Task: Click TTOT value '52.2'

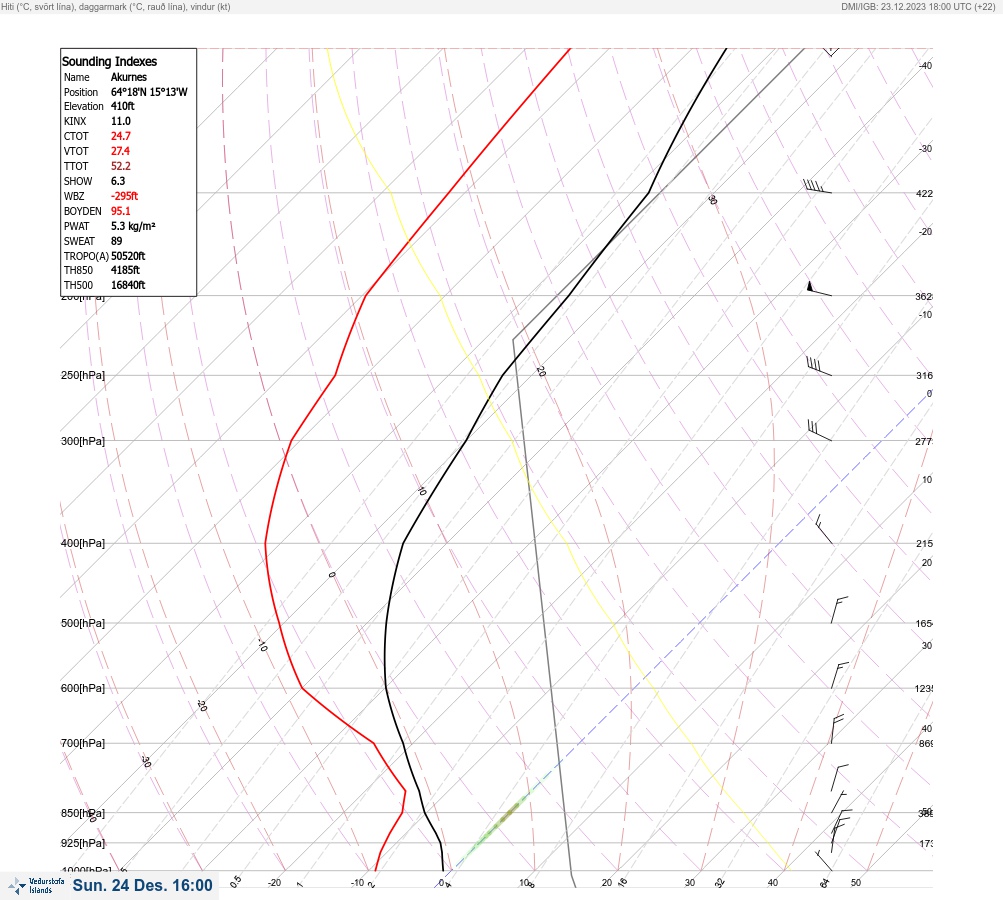Action: point(121,166)
